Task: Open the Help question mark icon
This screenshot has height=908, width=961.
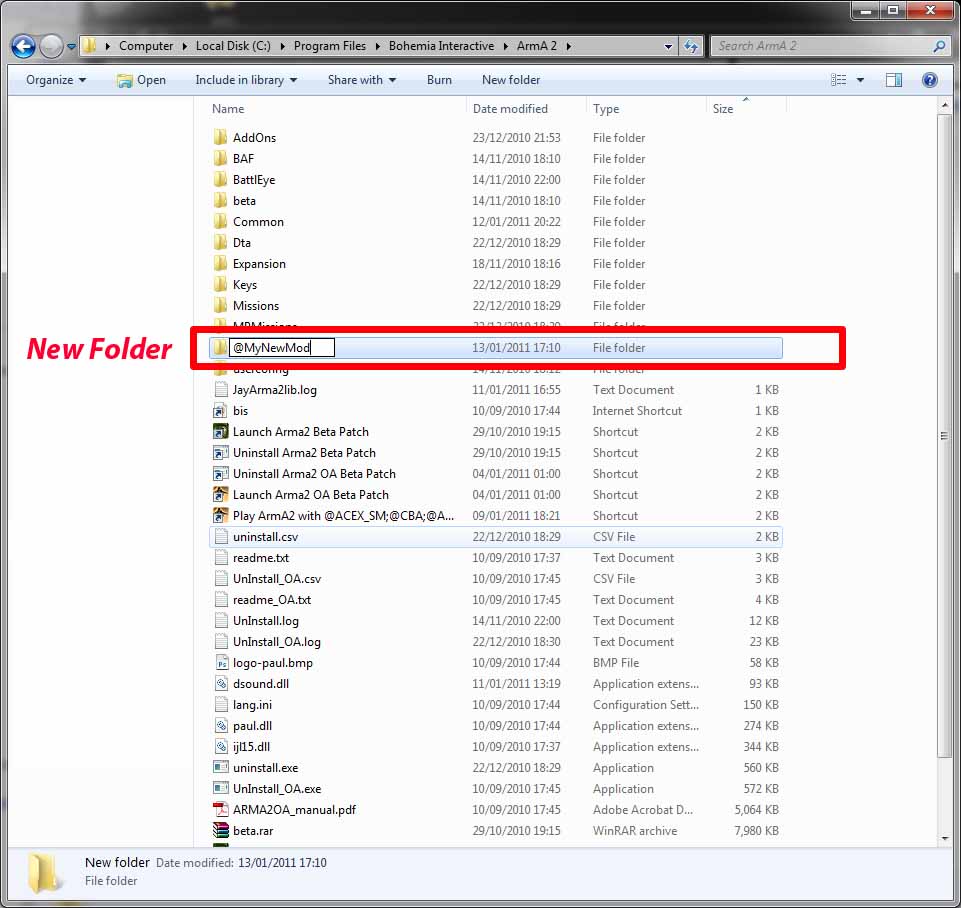Action: (929, 80)
